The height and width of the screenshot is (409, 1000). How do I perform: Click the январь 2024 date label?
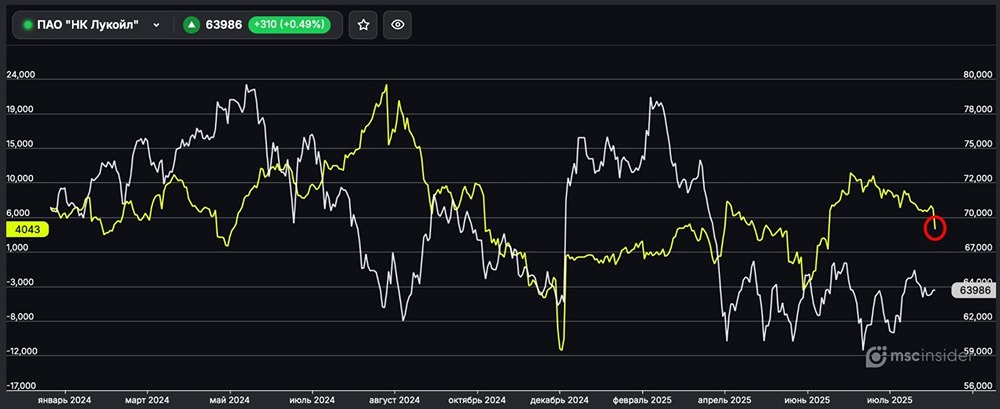click(x=64, y=398)
